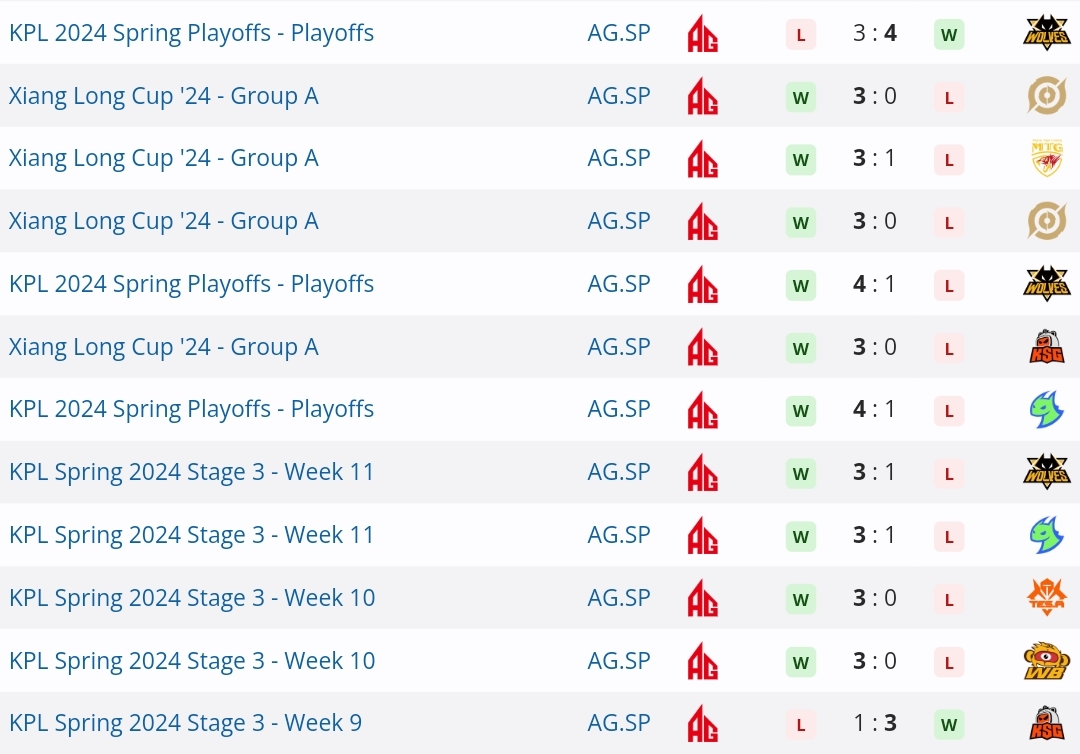1080x754 pixels.
Task: Click the red L badge in the top row
Action: 800,34
